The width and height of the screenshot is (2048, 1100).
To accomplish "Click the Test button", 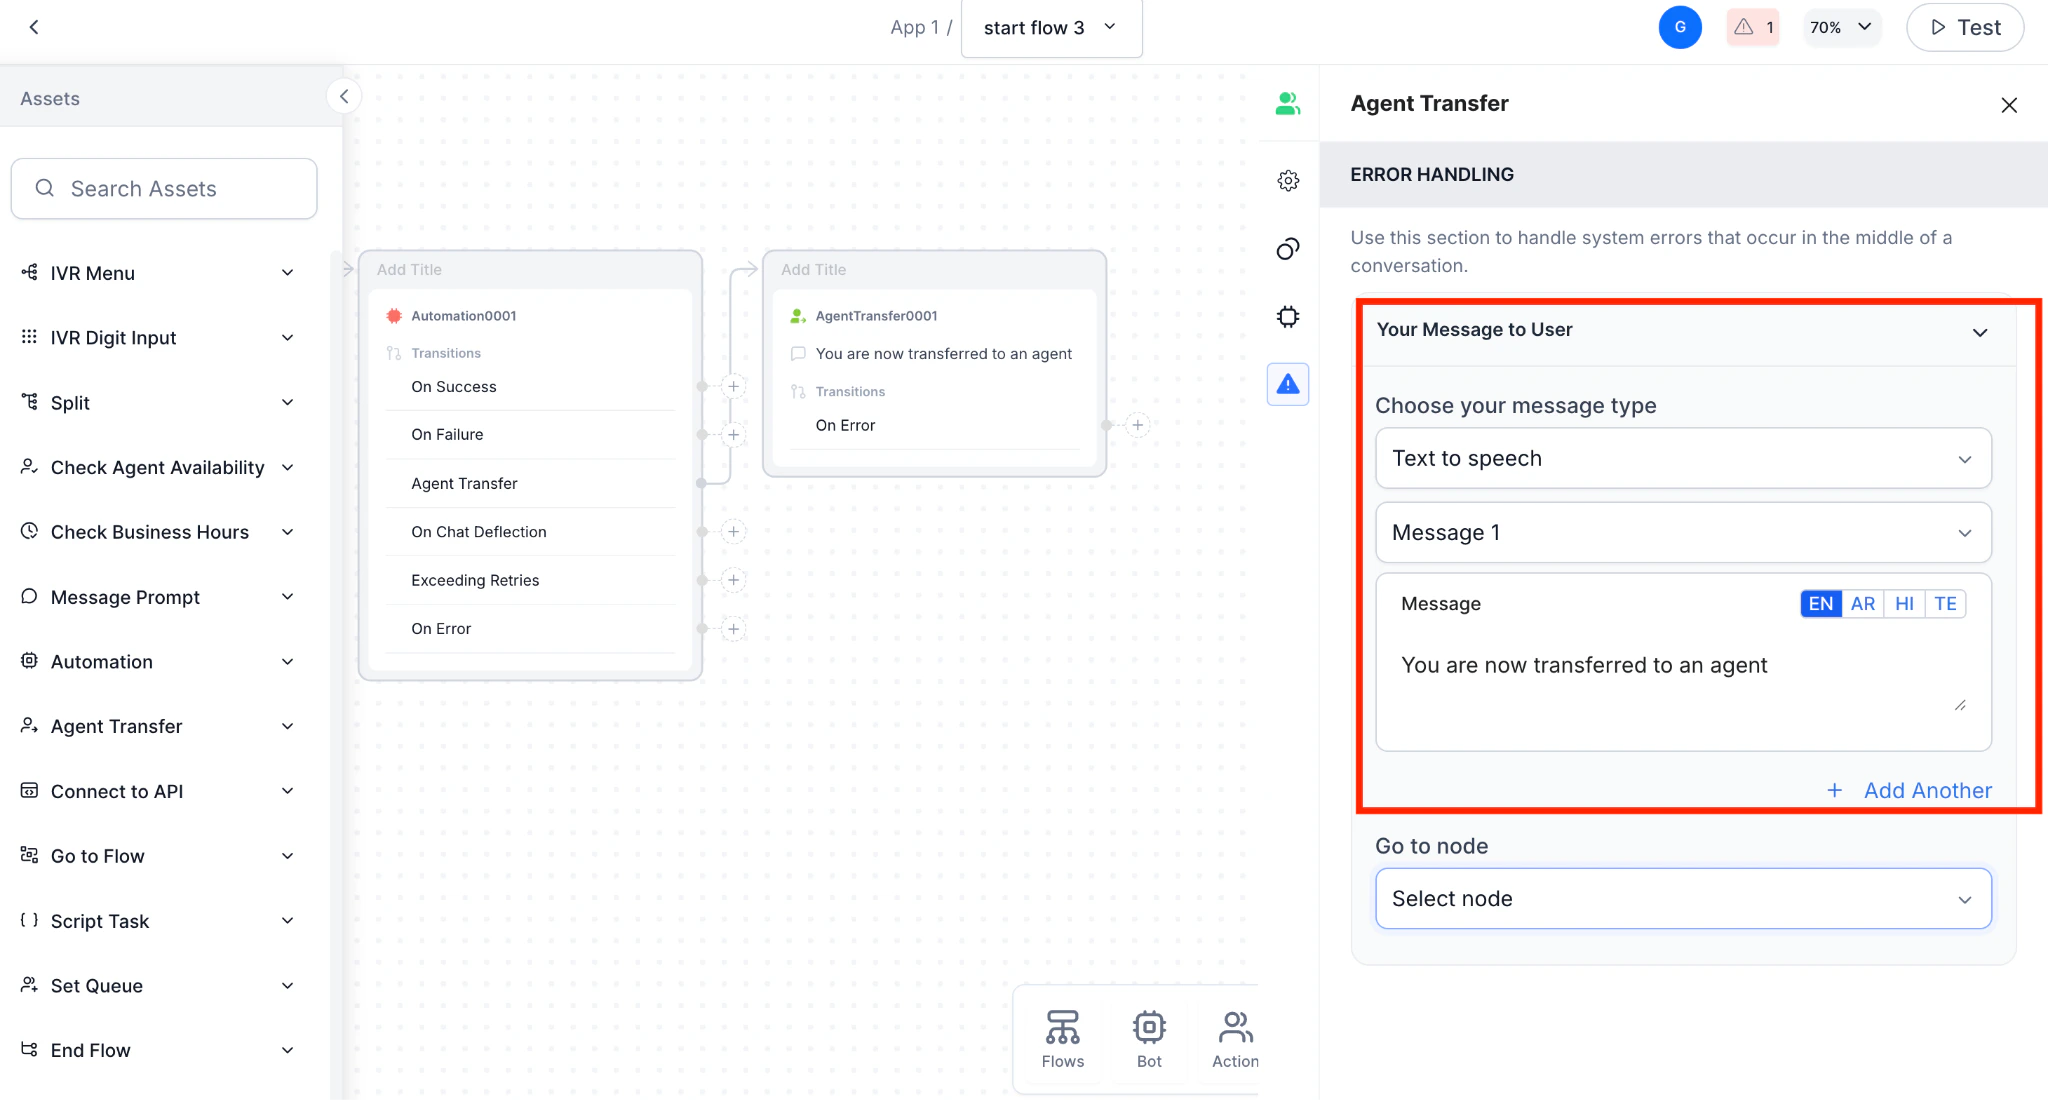I will click(1964, 28).
